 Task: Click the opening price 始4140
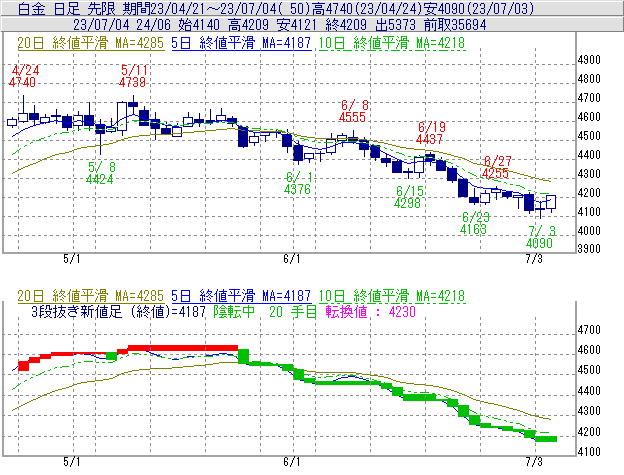coord(199,25)
